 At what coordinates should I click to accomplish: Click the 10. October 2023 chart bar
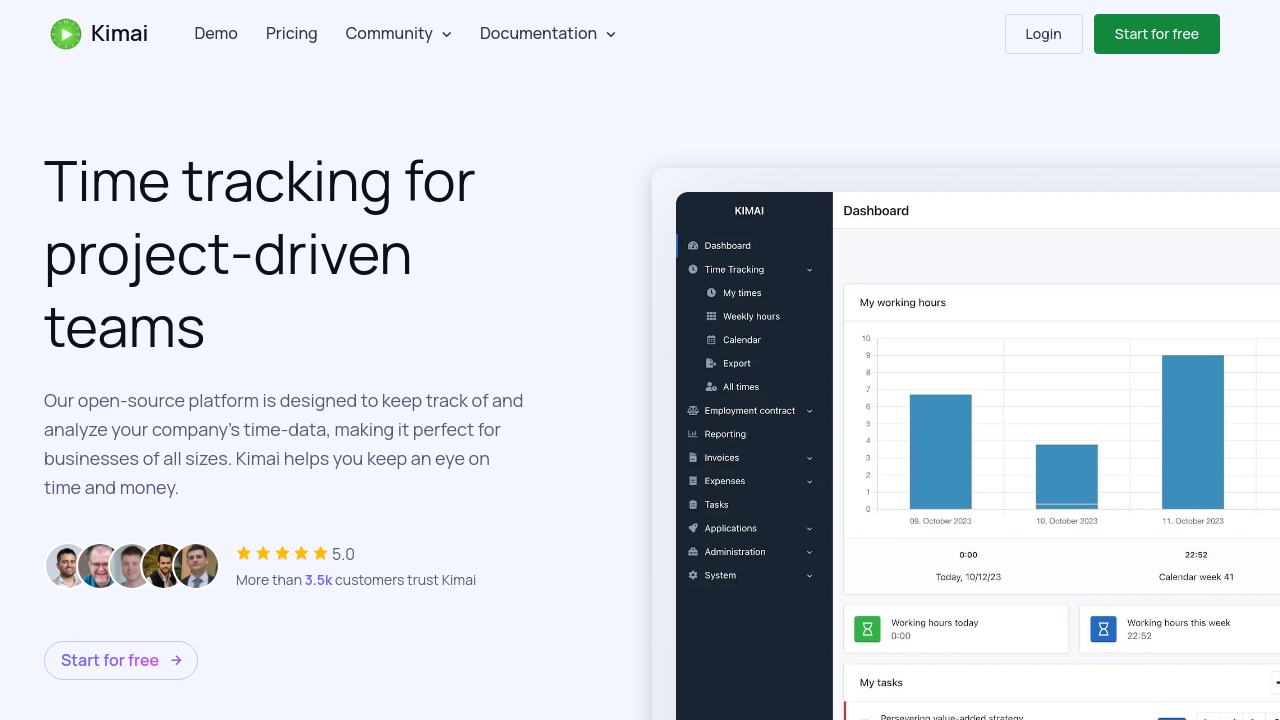pyautogui.click(x=1066, y=477)
